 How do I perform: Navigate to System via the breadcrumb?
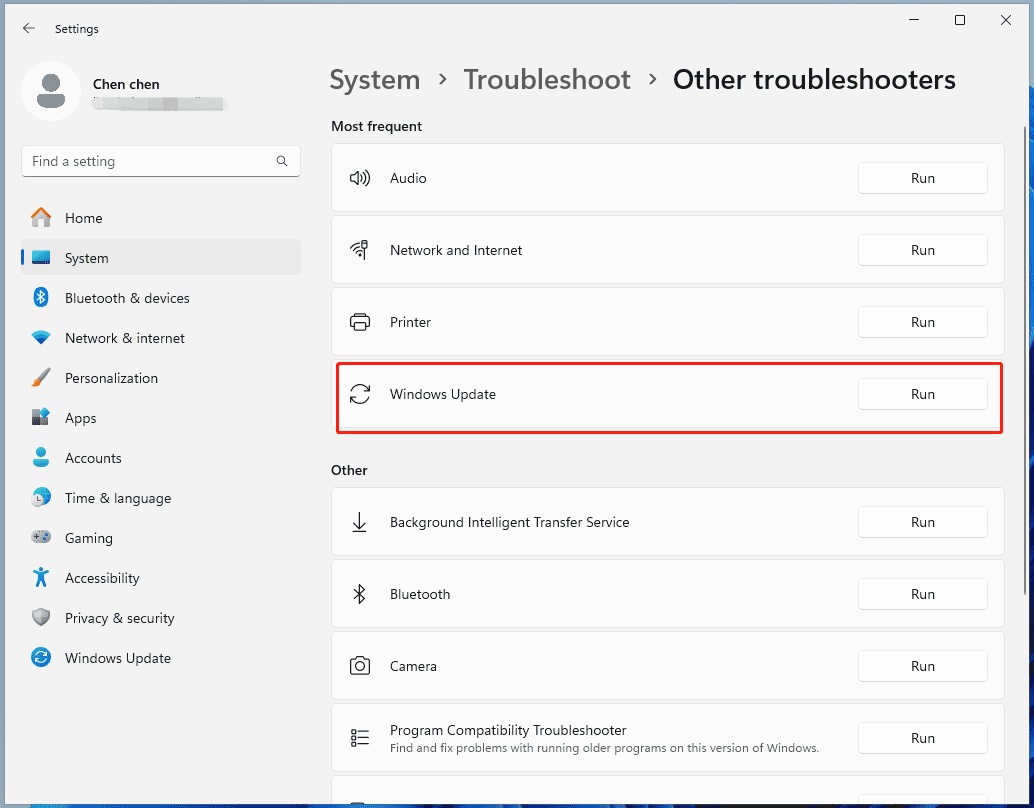[x=375, y=79]
